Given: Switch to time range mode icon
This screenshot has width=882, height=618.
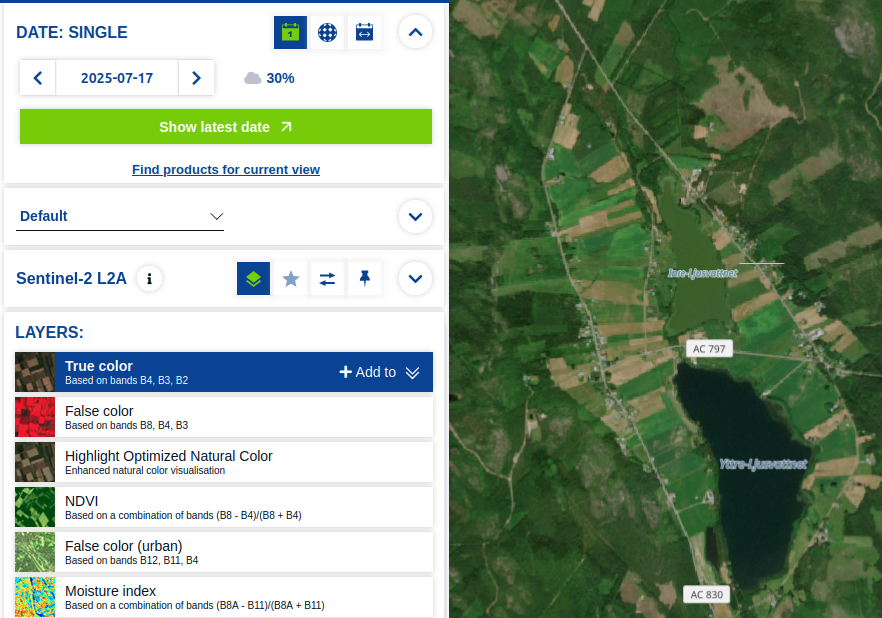Looking at the screenshot, I should pos(364,32).
